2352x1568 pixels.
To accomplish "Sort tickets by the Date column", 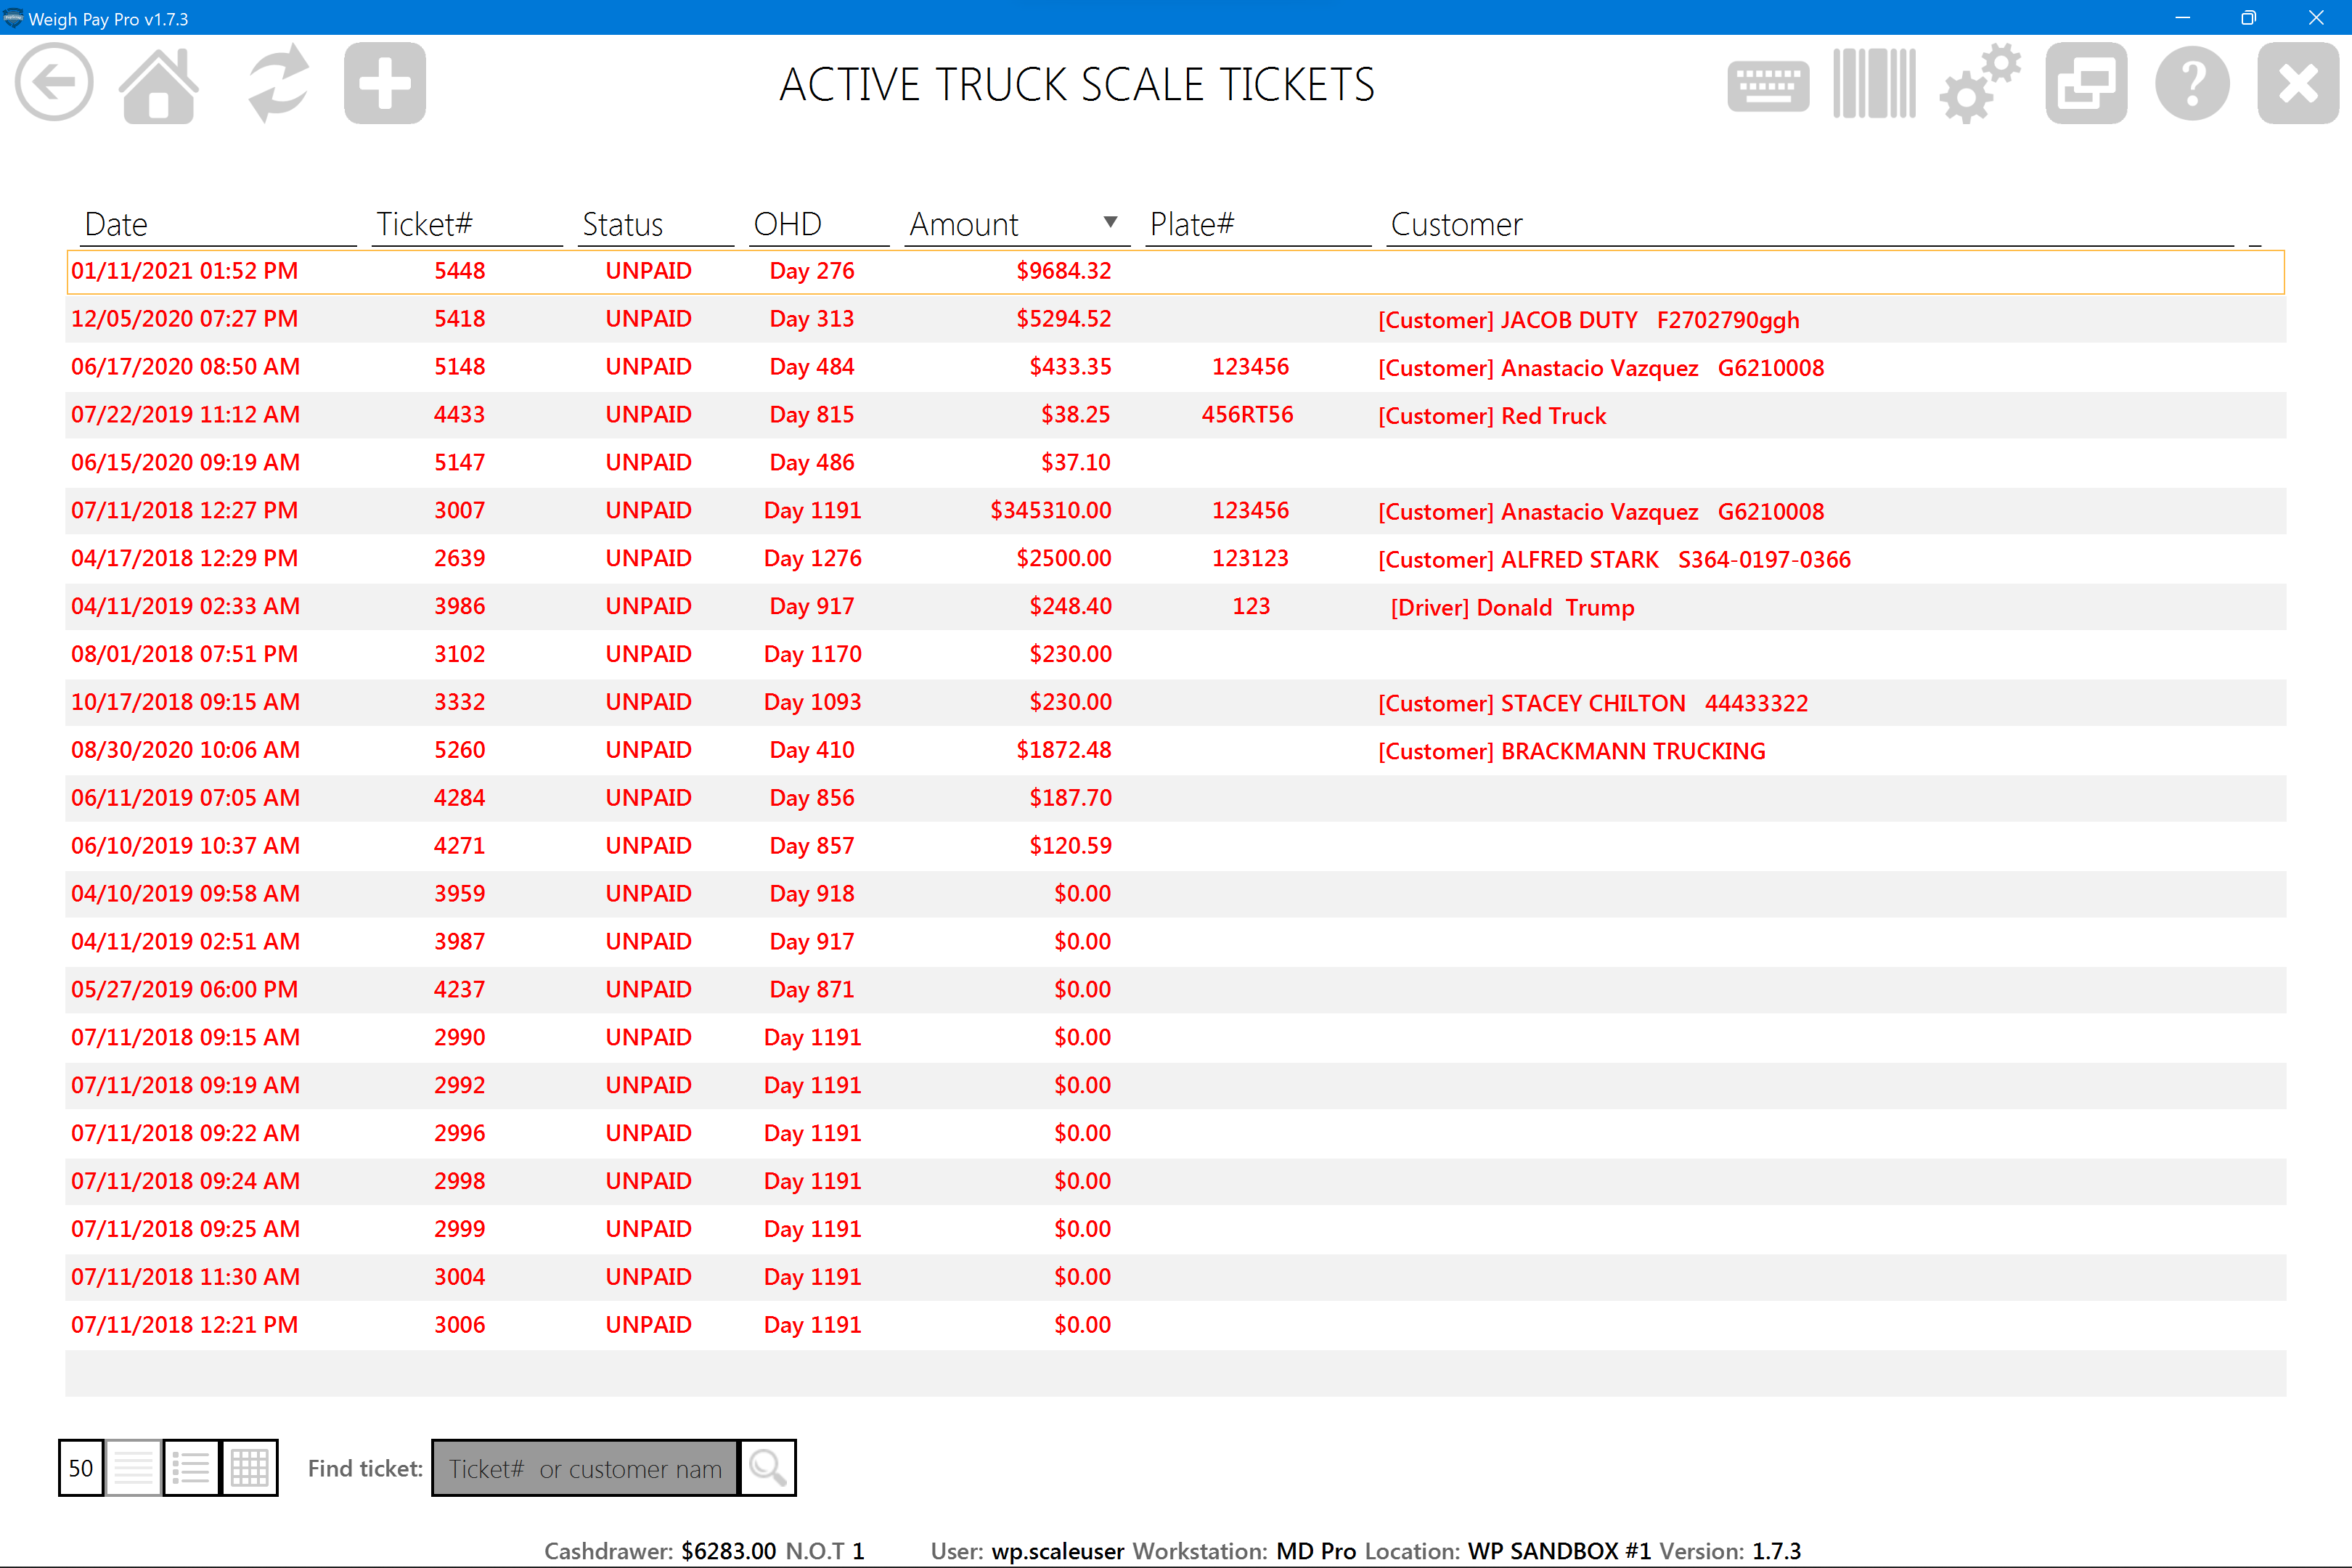I will [x=116, y=223].
